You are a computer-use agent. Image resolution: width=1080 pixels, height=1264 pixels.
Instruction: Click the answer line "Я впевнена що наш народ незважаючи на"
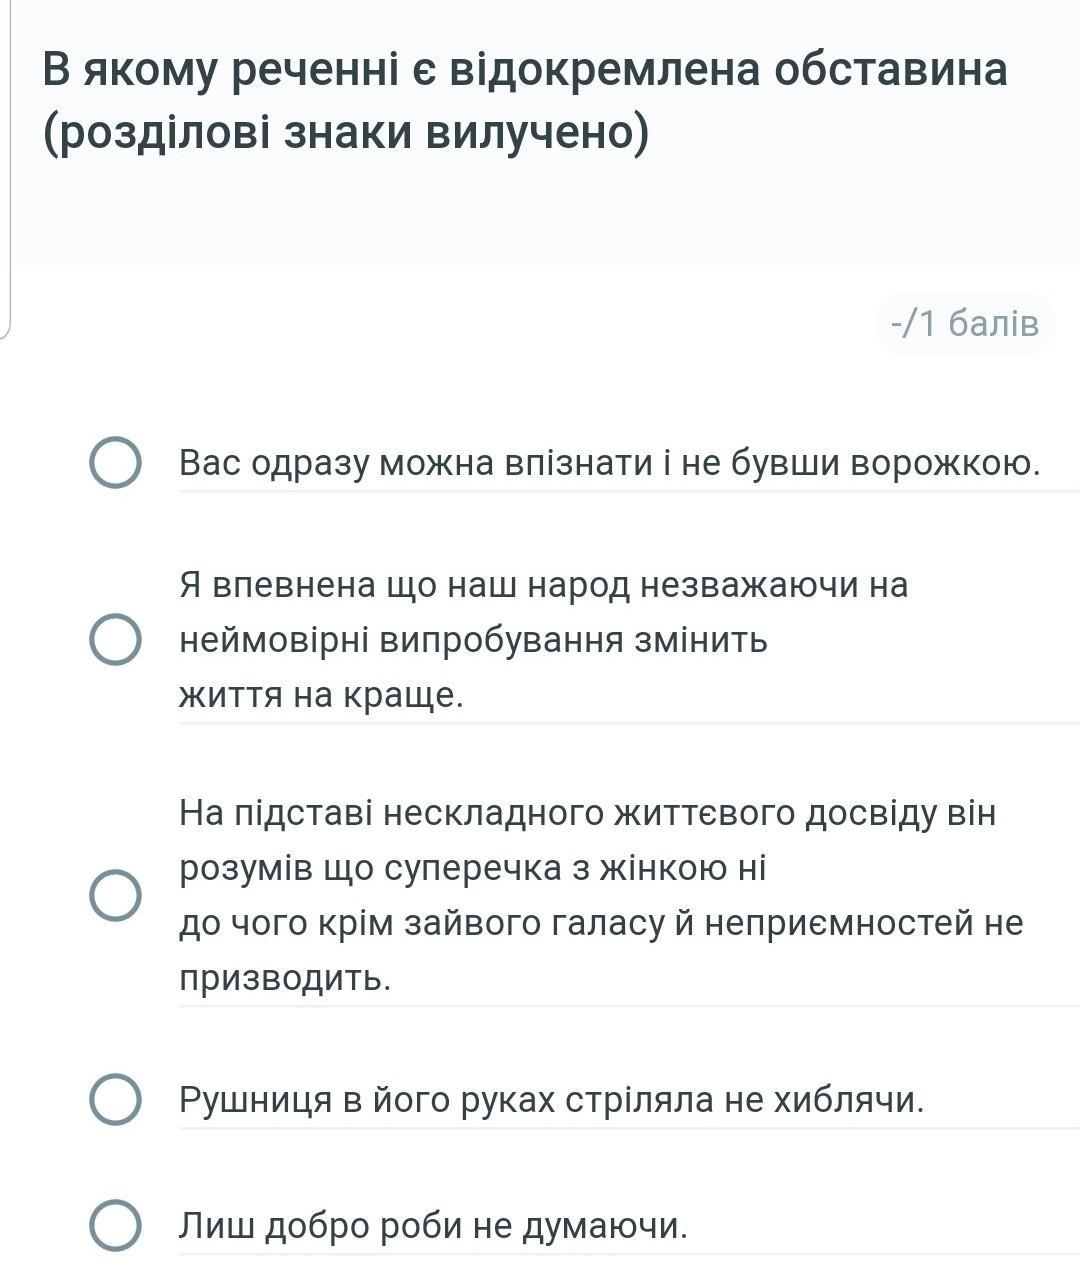click(544, 584)
